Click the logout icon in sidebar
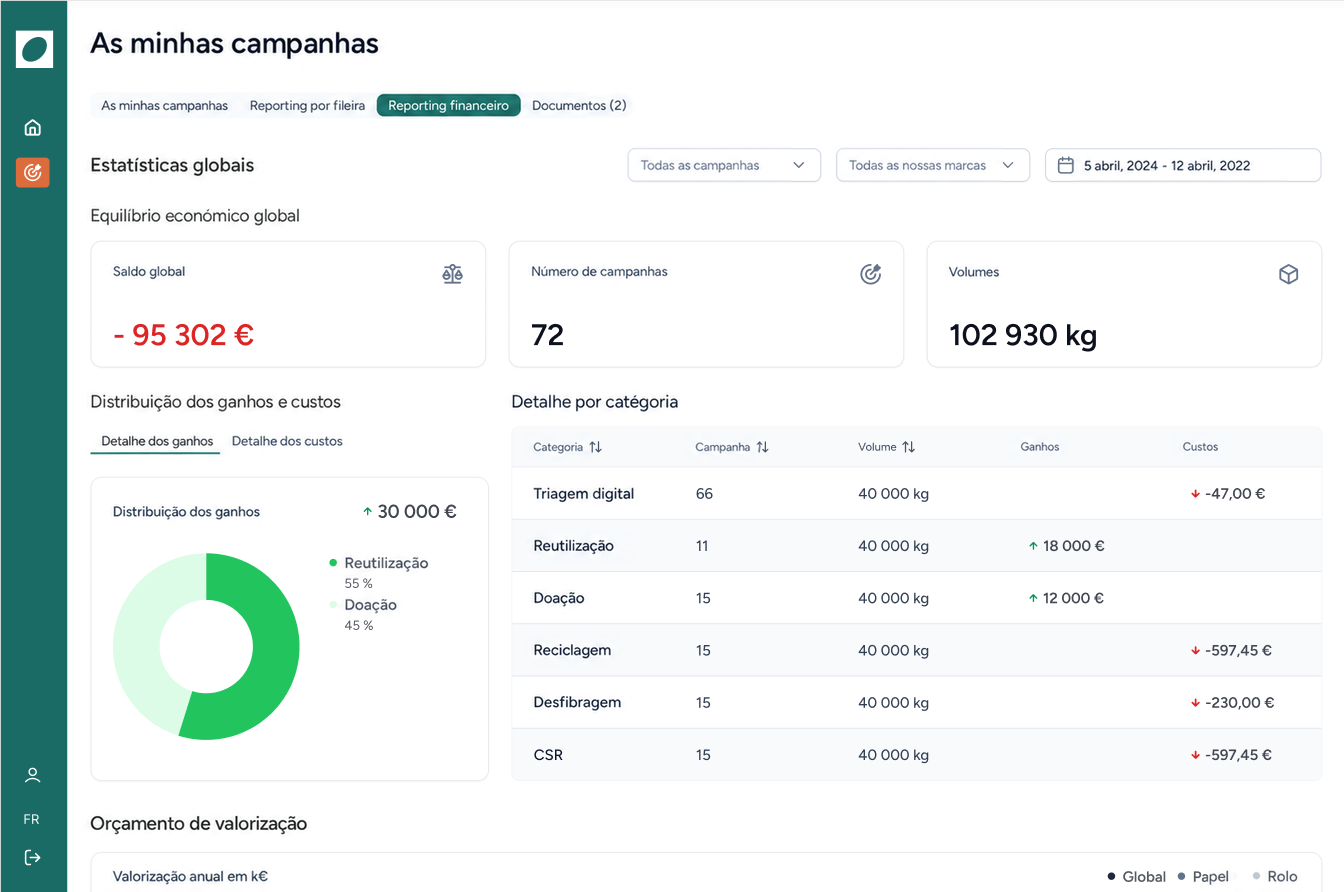The width and height of the screenshot is (1344, 892). coord(33,857)
